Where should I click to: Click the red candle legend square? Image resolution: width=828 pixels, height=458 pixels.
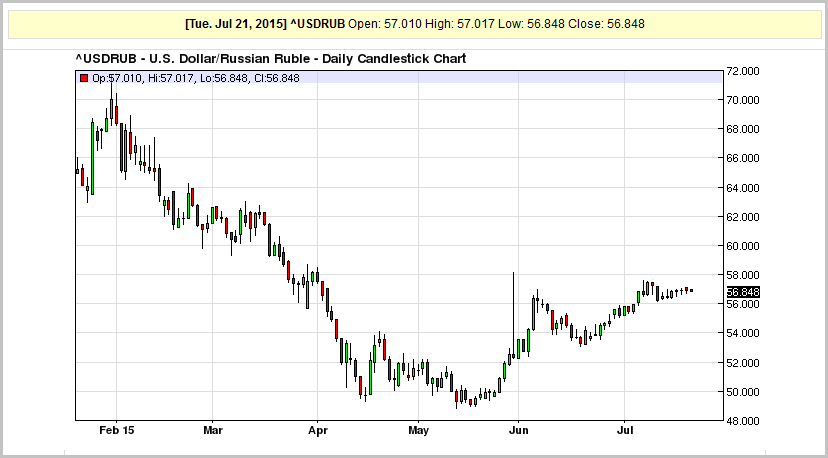tap(83, 78)
